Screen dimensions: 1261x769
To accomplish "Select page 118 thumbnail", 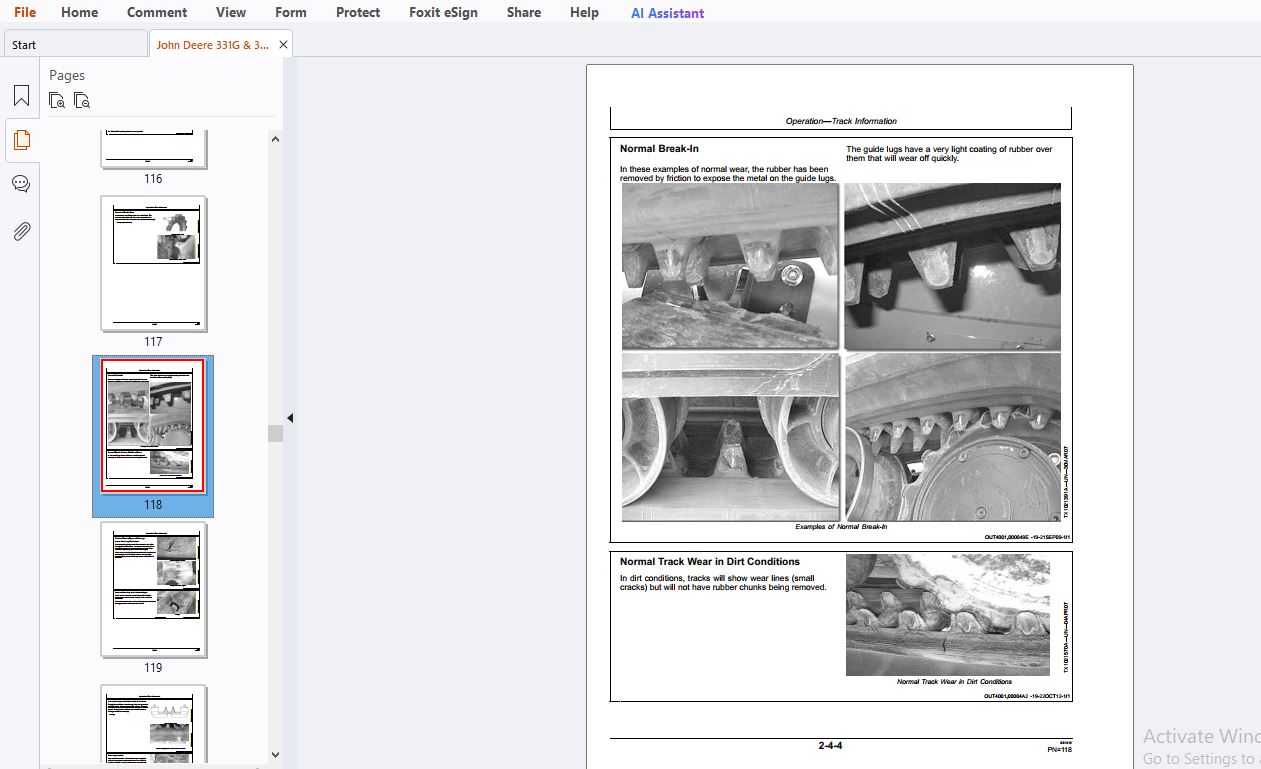I will (153, 426).
